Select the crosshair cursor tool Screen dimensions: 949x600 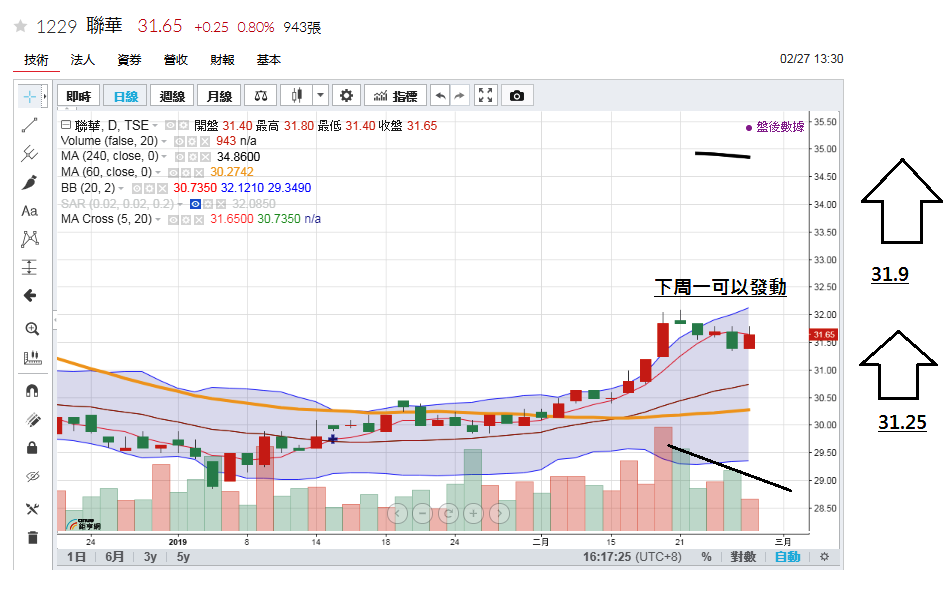point(29,97)
